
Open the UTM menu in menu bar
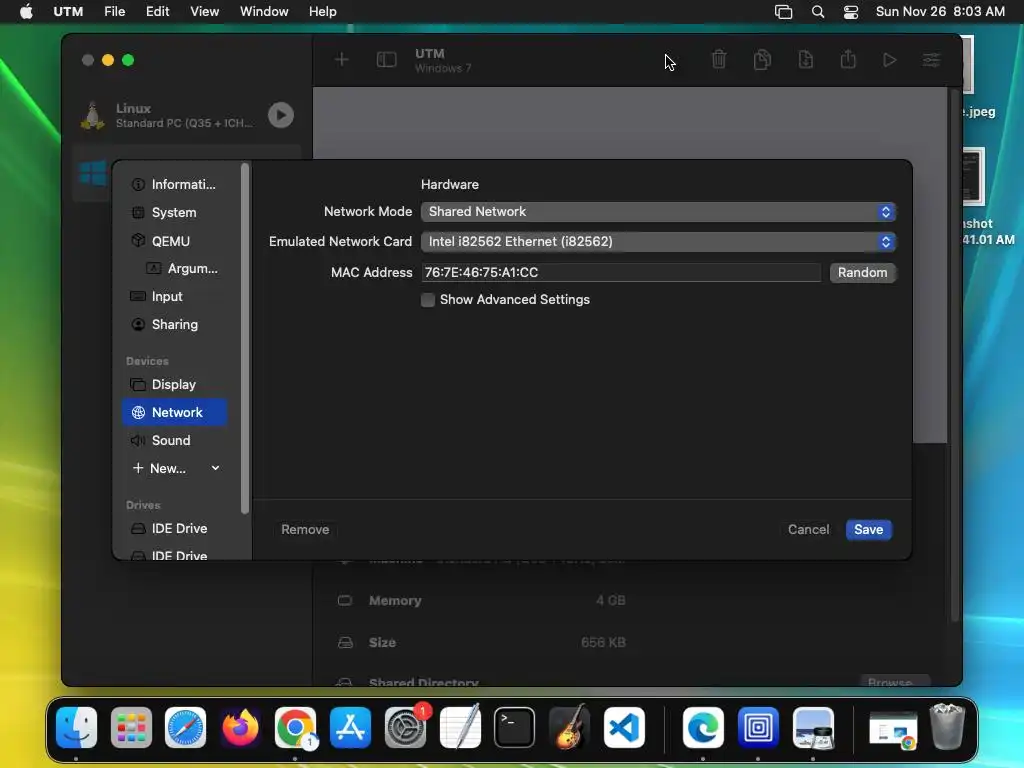coord(68,12)
